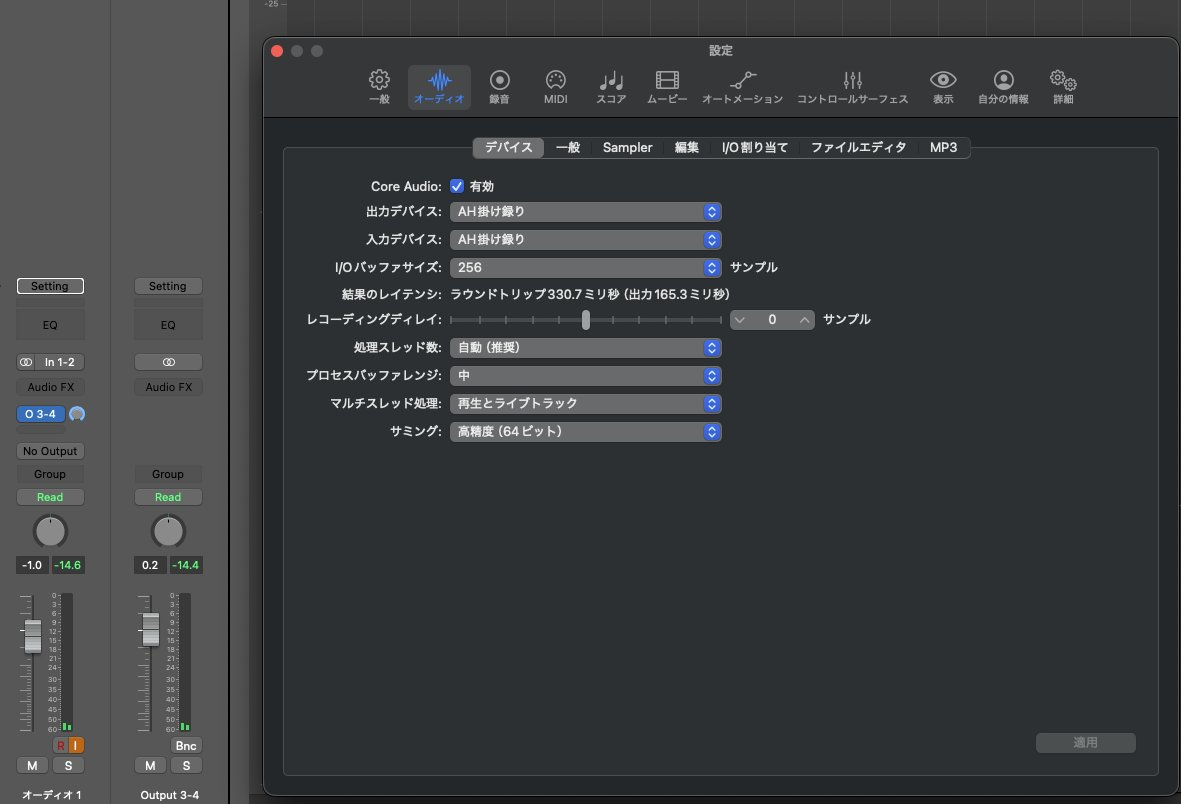The height and width of the screenshot is (804, 1181).
Task: Switch to the I/O割り当て tab
Action: click(x=755, y=148)
